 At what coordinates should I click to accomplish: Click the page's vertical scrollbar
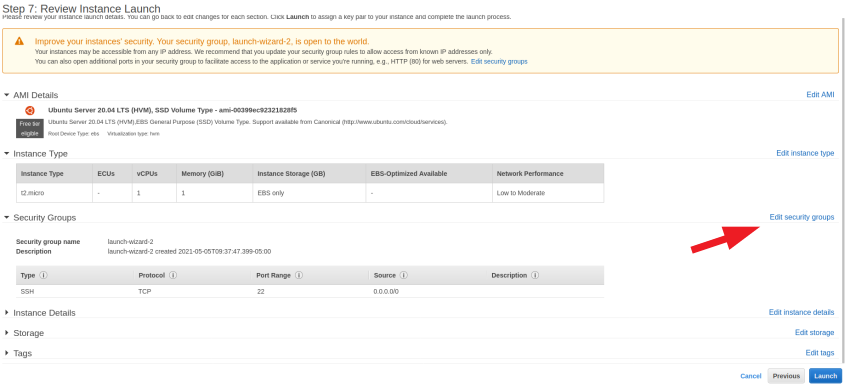coord(844,189)
